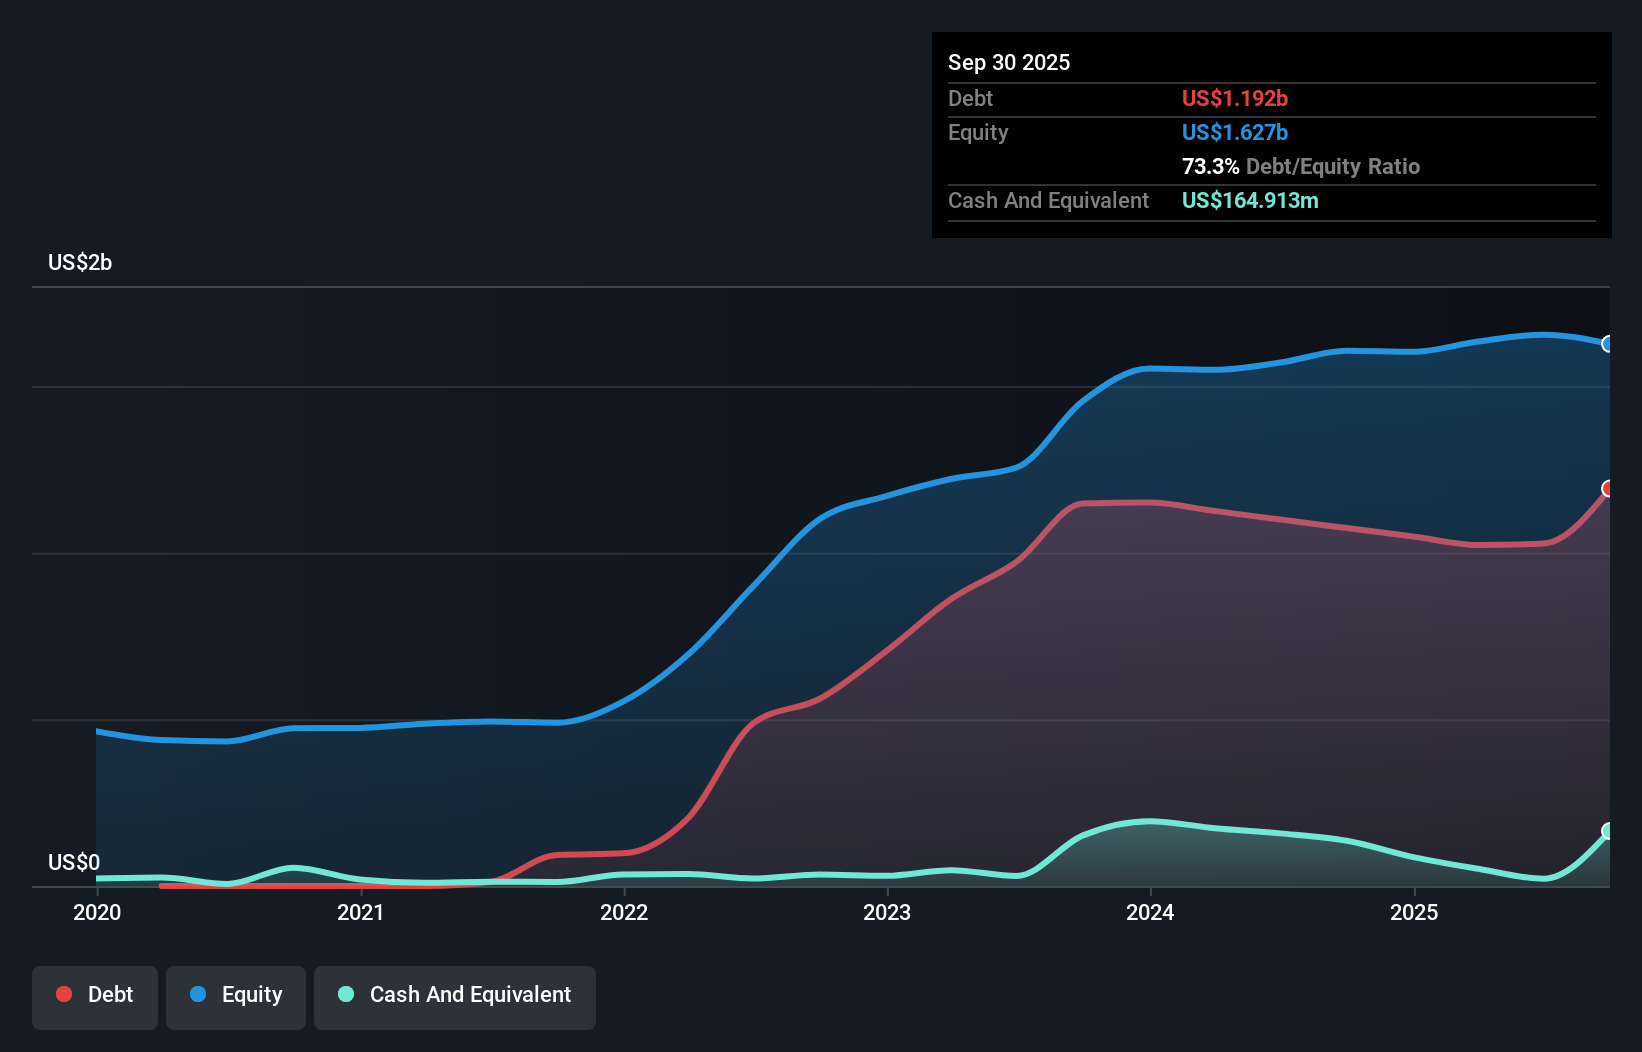Viewport: 1642px width, 1052px height.
Task: Select the 2023 axis label
Action: pos(889,912)
